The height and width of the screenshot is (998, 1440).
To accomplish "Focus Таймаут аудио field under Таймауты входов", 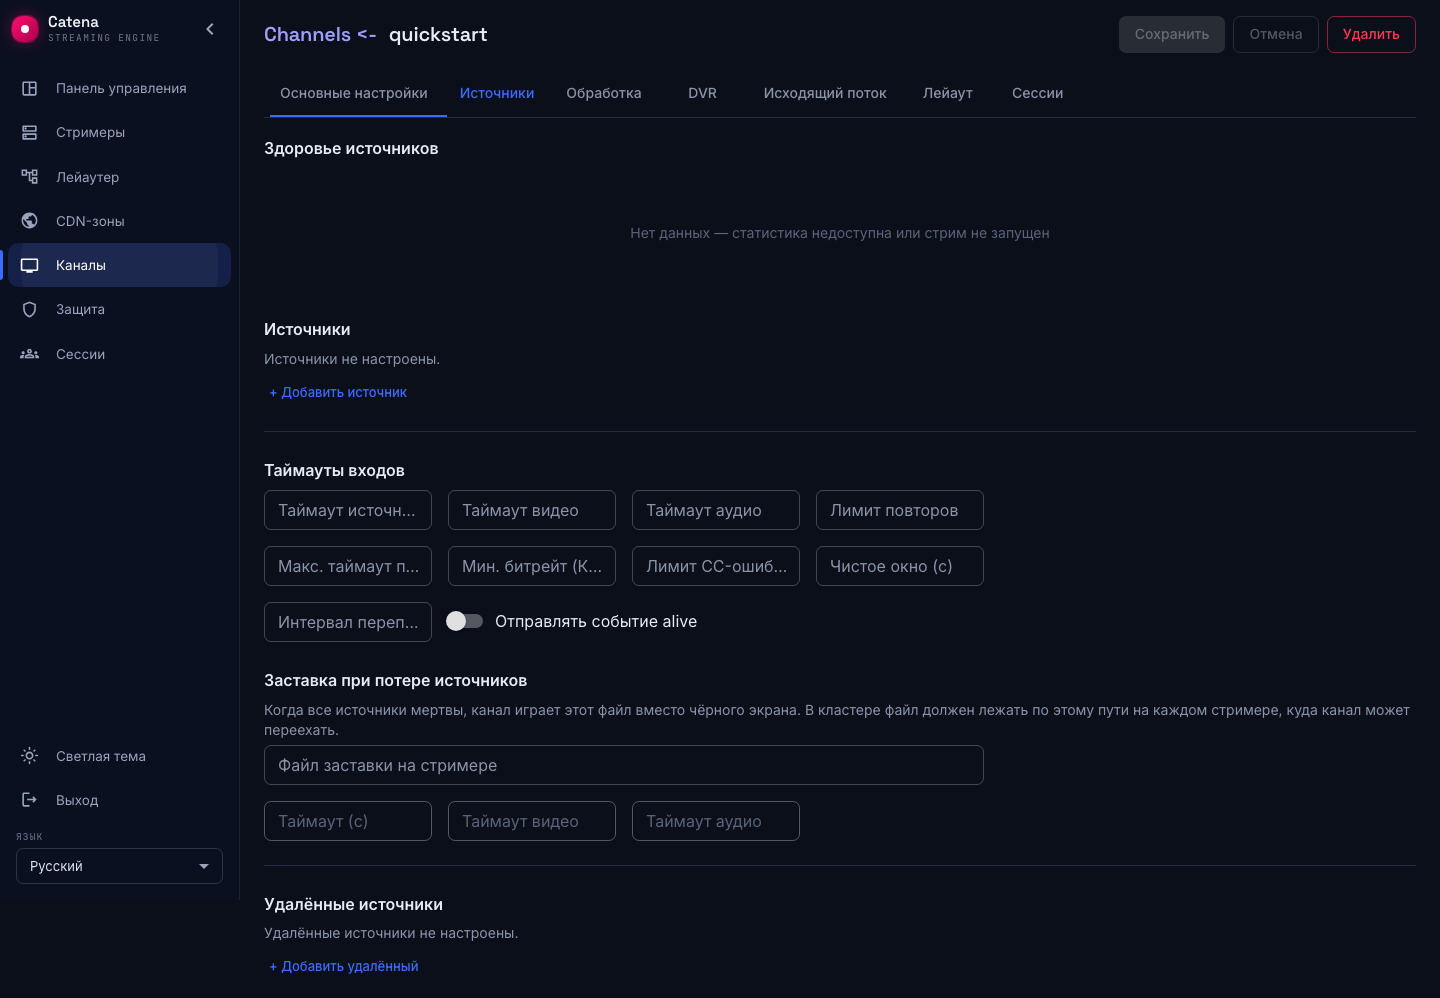I will click(716, 510).
